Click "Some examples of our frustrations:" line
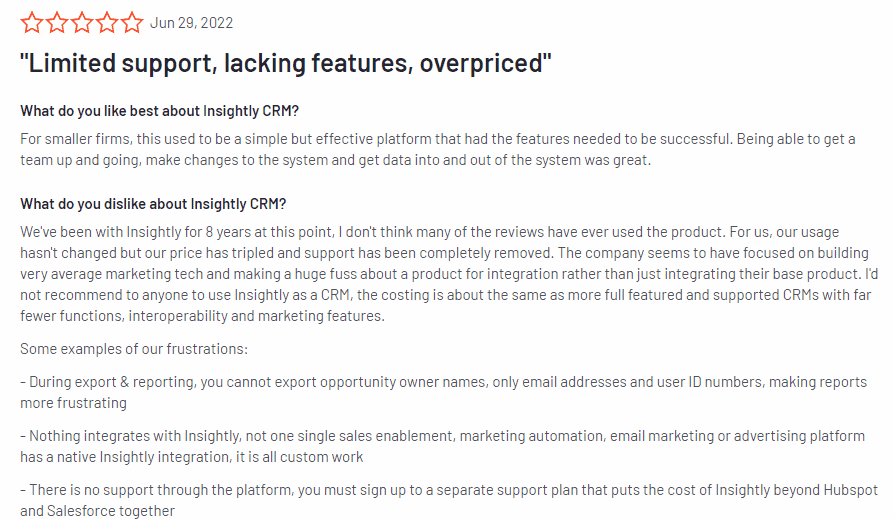Viewport: 895px width, 519px height. [134, 349]
